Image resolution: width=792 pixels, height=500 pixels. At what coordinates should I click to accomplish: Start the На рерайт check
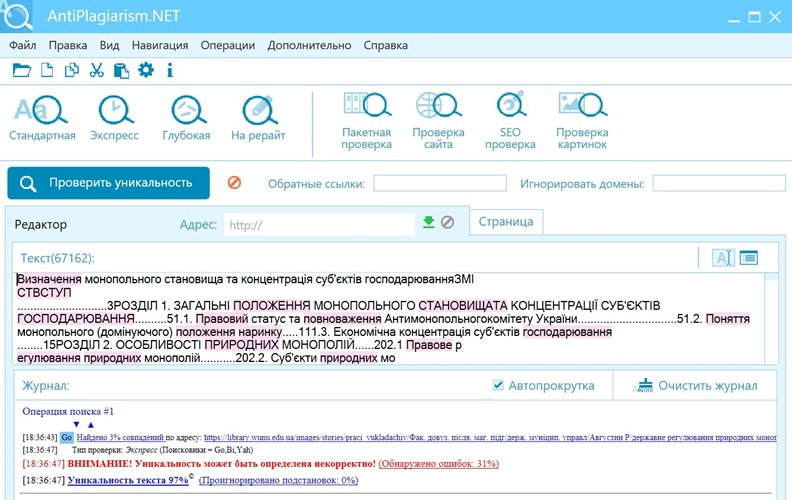pyautogui.click(x=258, y=119)
